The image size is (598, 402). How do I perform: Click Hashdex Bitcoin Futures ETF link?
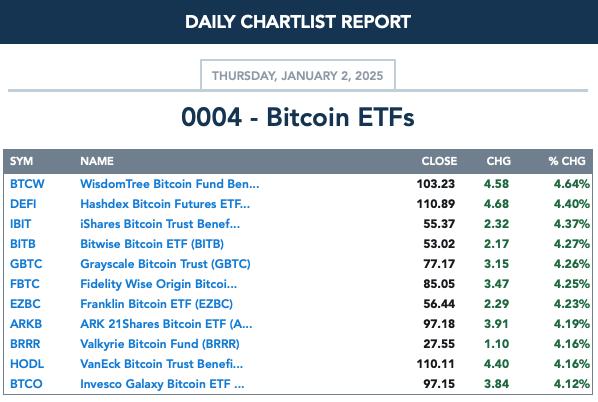[x=165, y=204]
